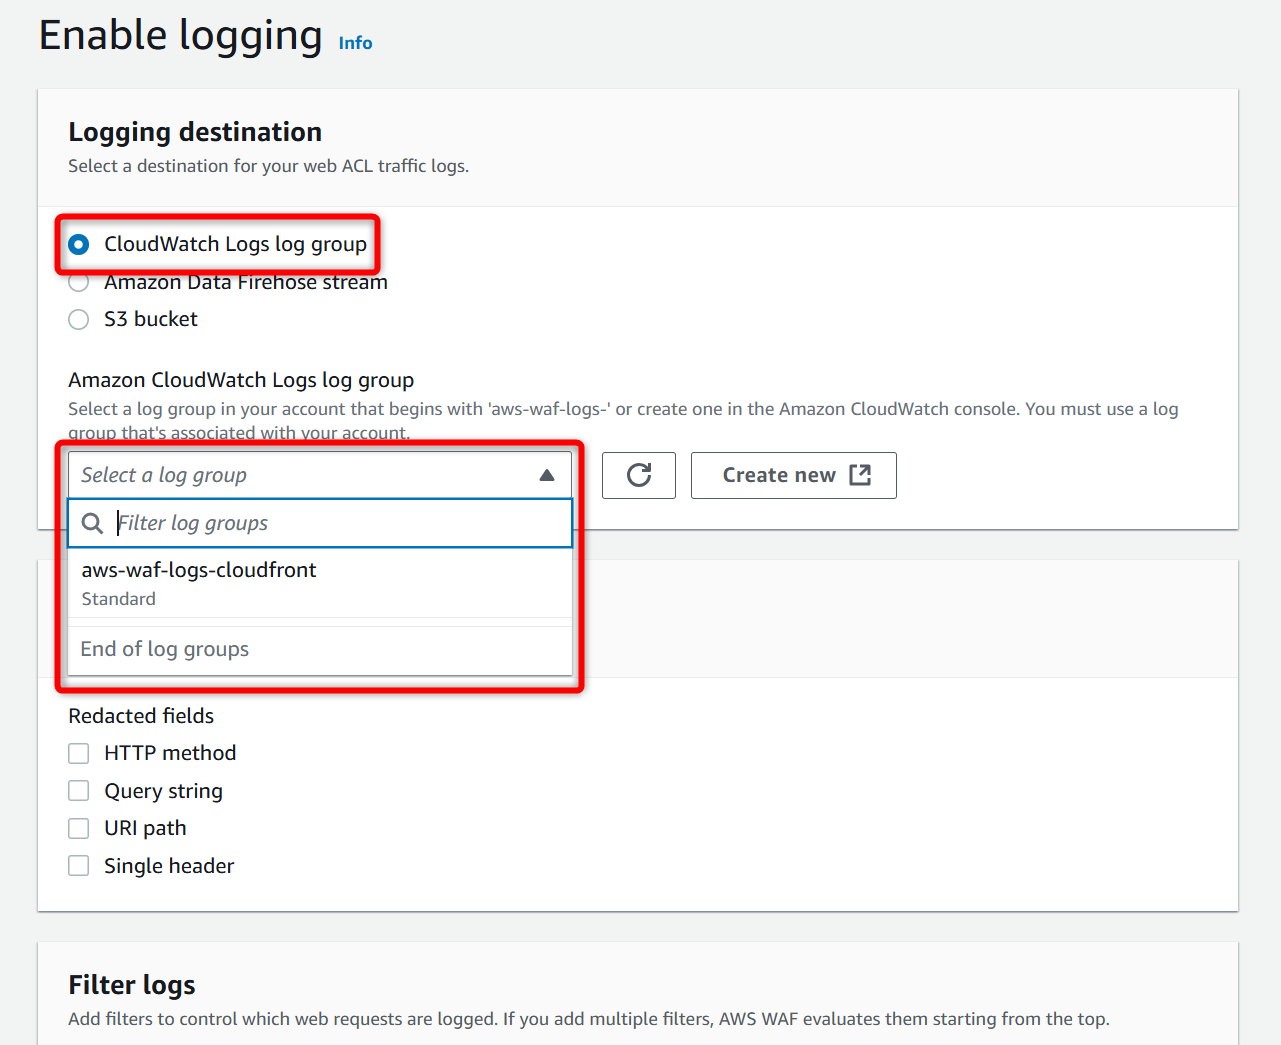This screenshot has height=1045, width=1281.
Task: Collapse the log group list via the triangle arrow
Action: [x=547, y=475]
